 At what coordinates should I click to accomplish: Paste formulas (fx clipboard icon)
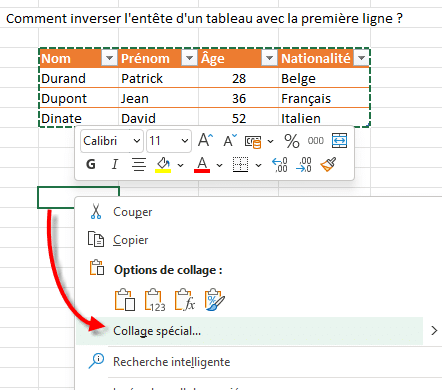click(x=185, y=300)
